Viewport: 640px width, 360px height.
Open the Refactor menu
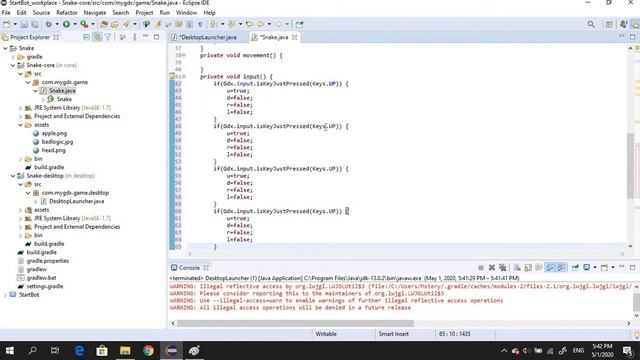67,13
